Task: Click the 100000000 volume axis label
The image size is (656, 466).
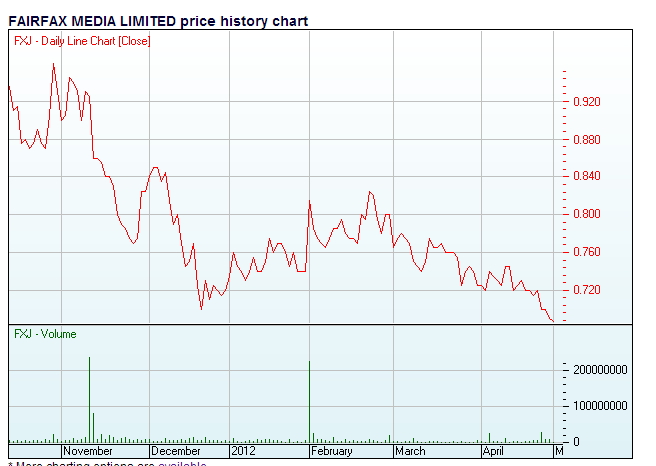Action: click(x=600, y=406)
